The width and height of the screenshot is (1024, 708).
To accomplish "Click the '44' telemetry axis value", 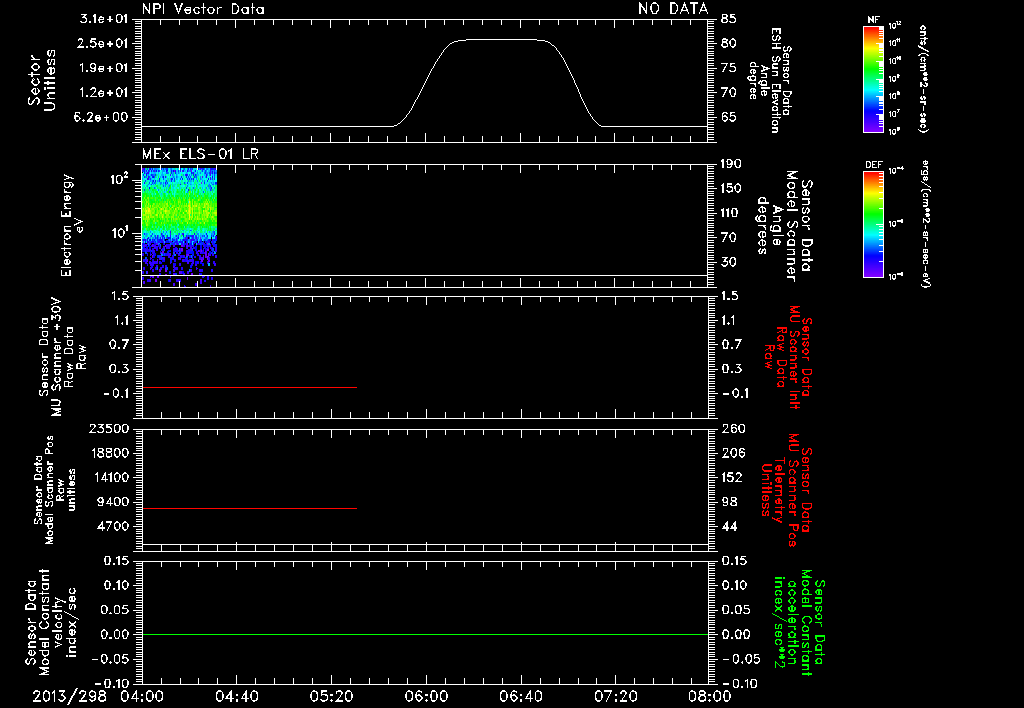I will click(729, 526).
